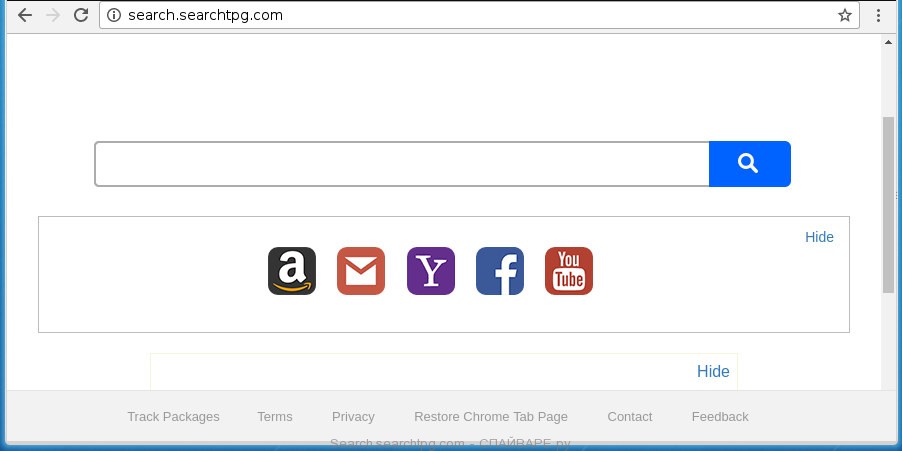The width and height of the screenshot is (902, 451).
Task: Open the Gmail envelope shortcut
Action: 361,271
